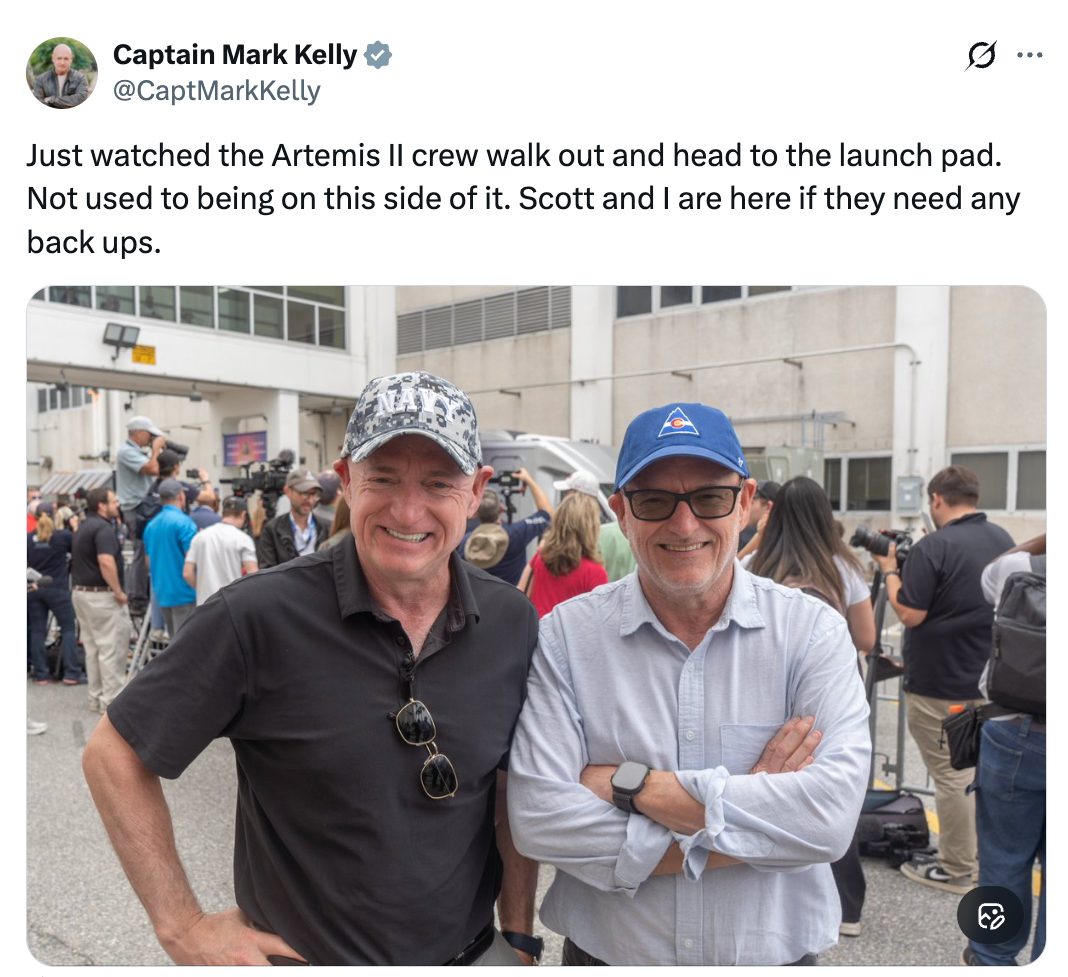This screenshot has height=977, width=1068.
Task: Click the smartwatch on crossed arms
Action: click(x=629, y=786)
